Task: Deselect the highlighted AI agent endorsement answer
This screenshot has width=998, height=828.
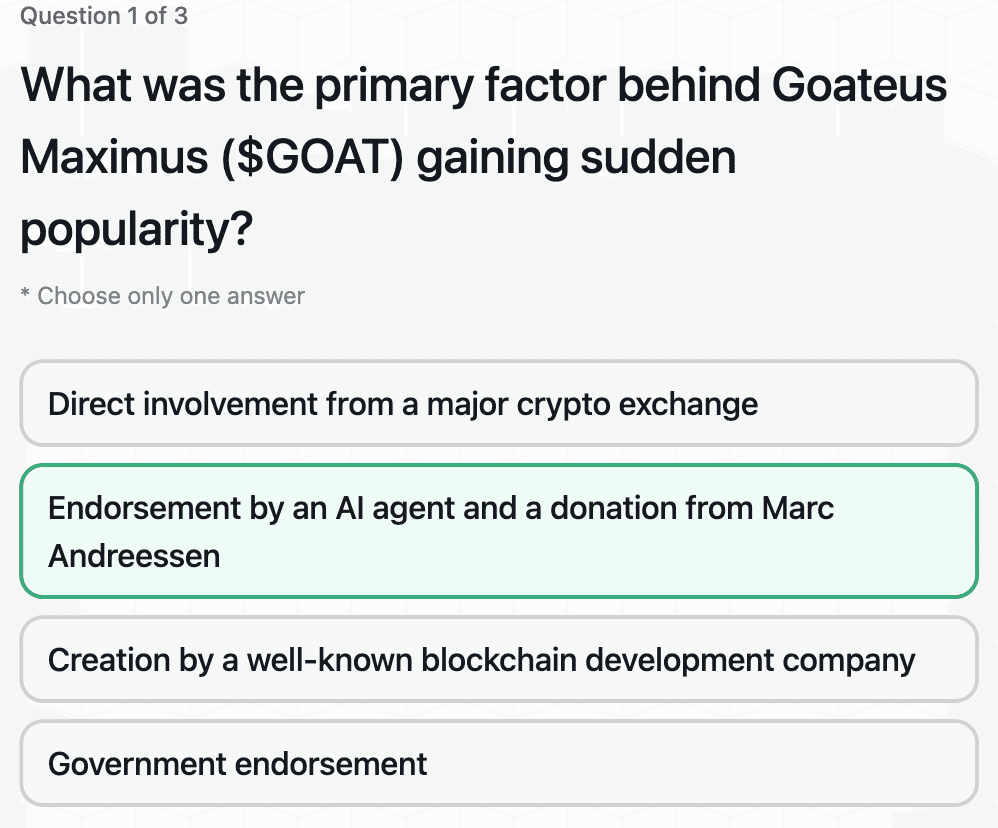Action: click(499, 530)
